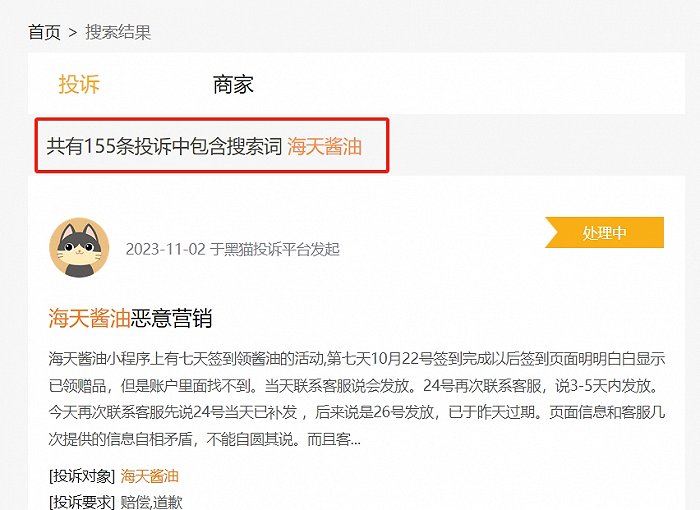Viewport: 700px width, 510px height.
Task: Go to 首页 breadcrumb link
Action: pos(44,32)
